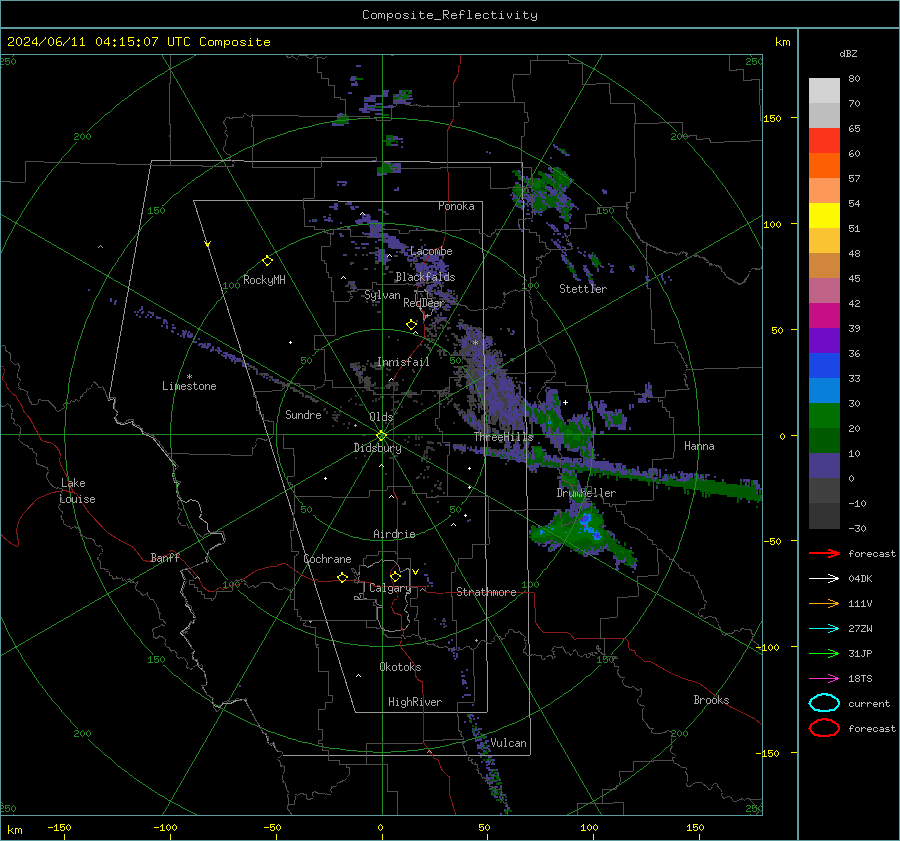The width and height of the screenshot is (900, 841).
Task: Click the Sundre town label
Action: [x=303, y=414]
